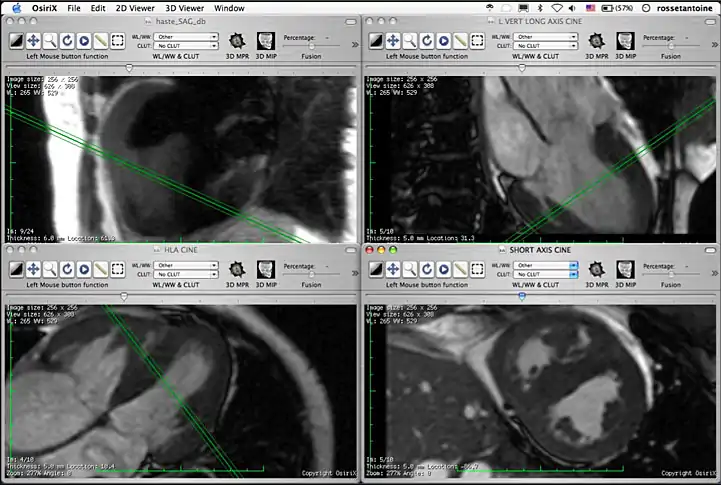This screenshot has height=485, width=721.
Task: Choose the Zoom magnifier tool in L VERT LONG AXIS CINE window
Action: click(x=410, y=41)
